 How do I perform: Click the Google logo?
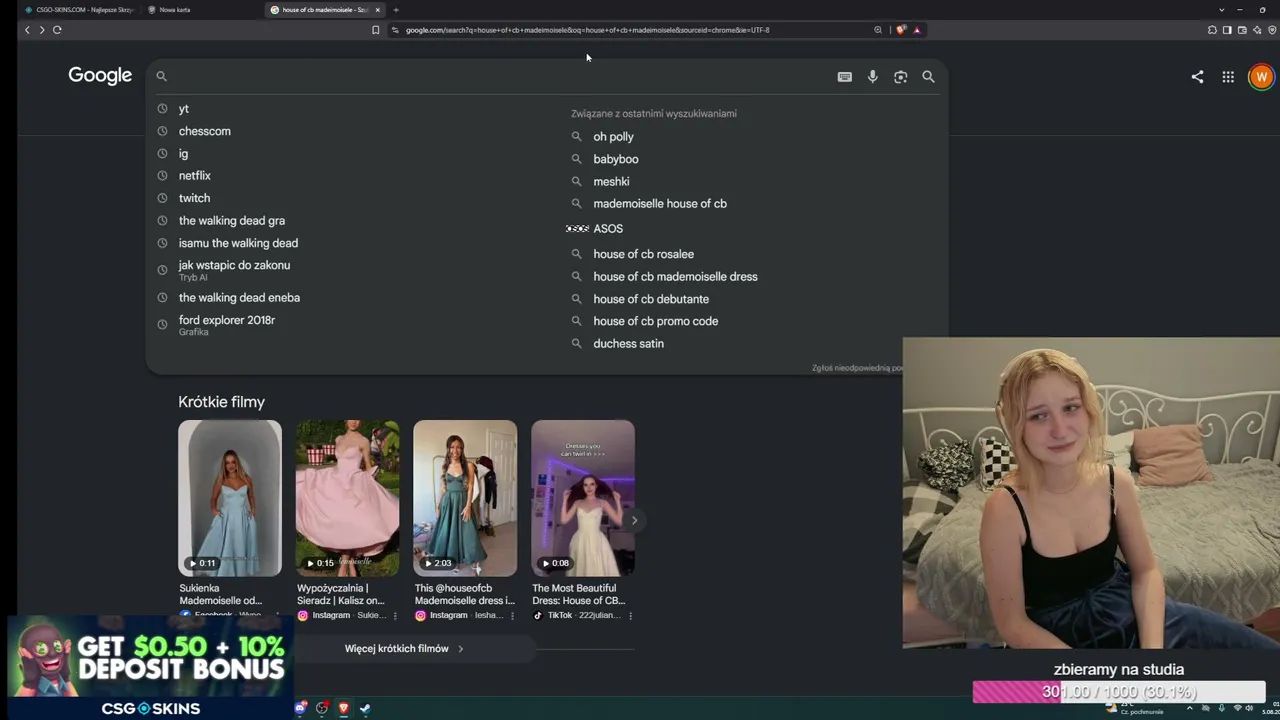pos(100,76)
